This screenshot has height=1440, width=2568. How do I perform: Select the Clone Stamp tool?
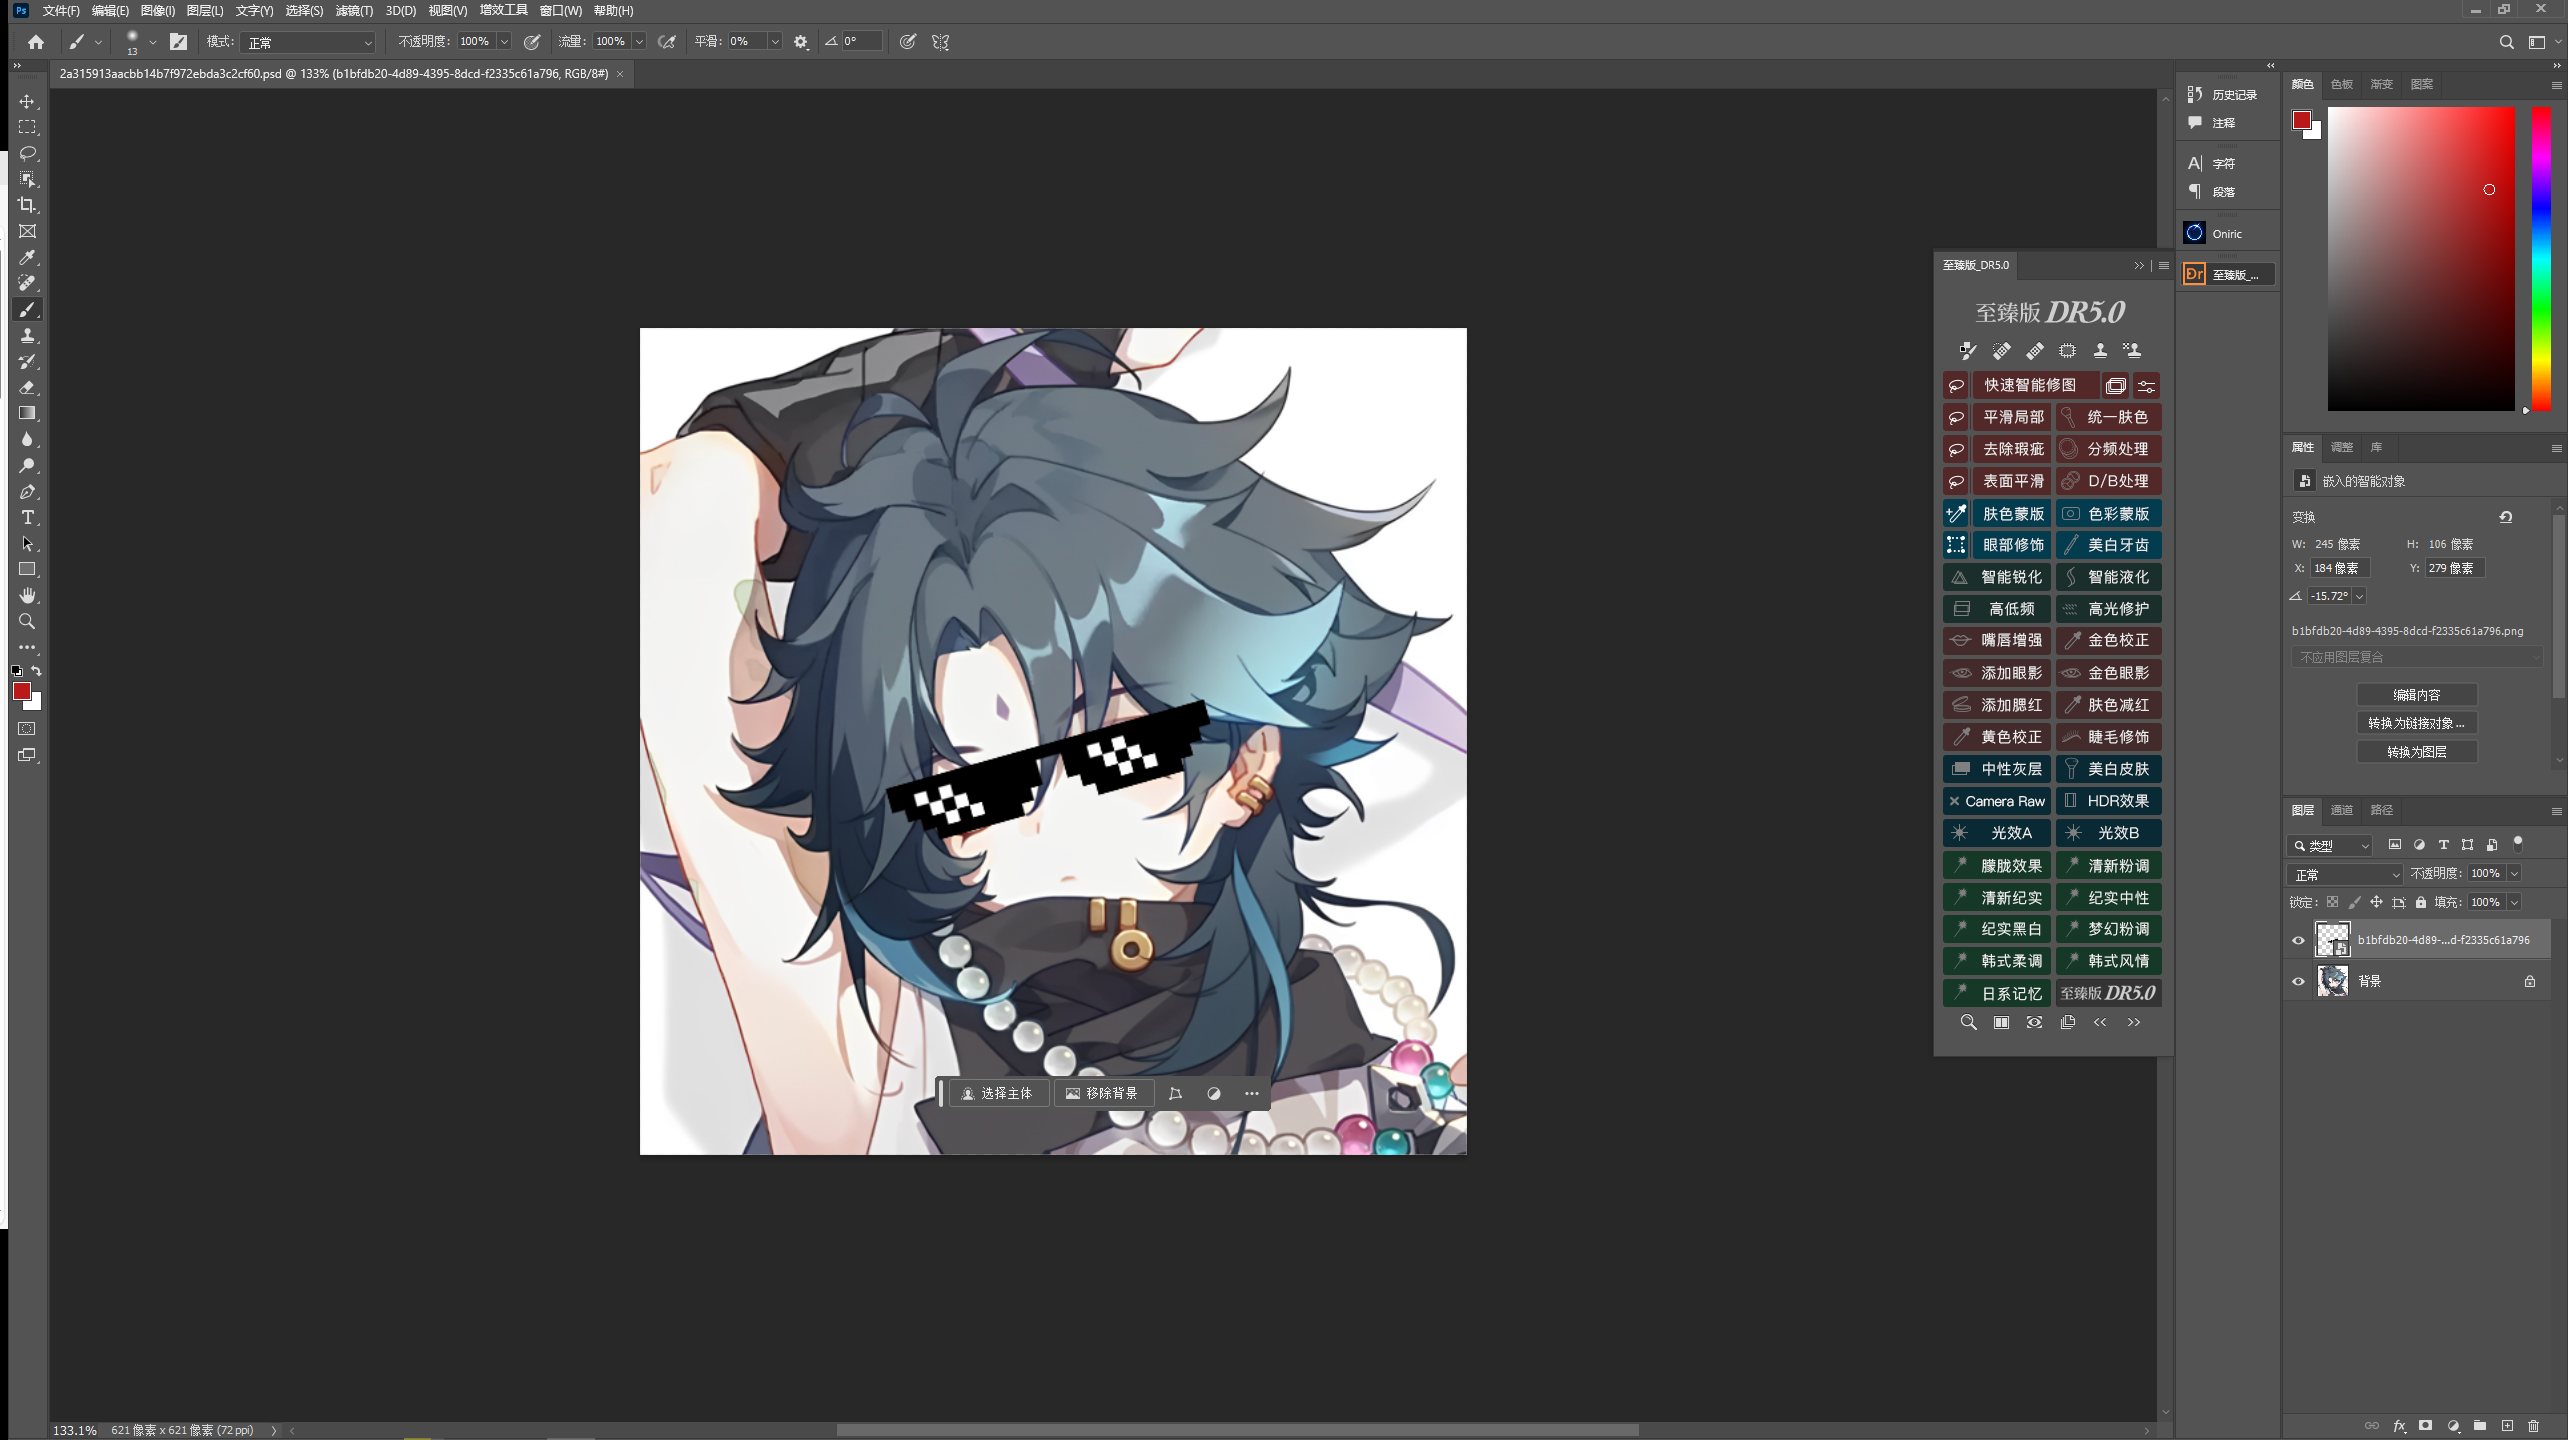(27, 335)
